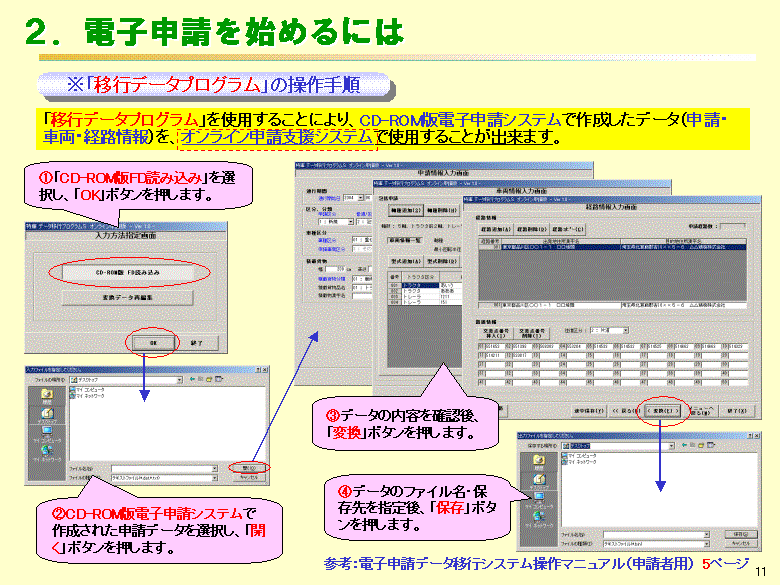The height and width of the screenshot is (585, 780).
Task: Click 型式追加(A) in the 車両情報入力画面 window
Action: point(406,261)
